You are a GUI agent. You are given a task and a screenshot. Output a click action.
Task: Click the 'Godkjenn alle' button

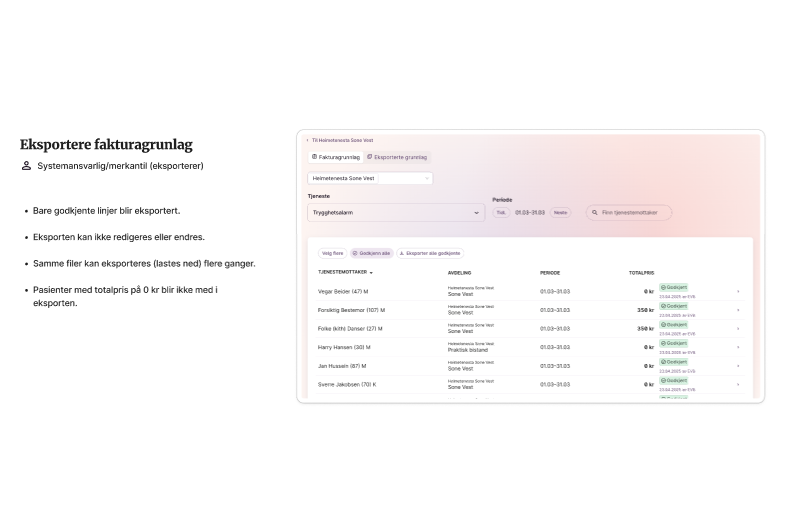[371, 253]
